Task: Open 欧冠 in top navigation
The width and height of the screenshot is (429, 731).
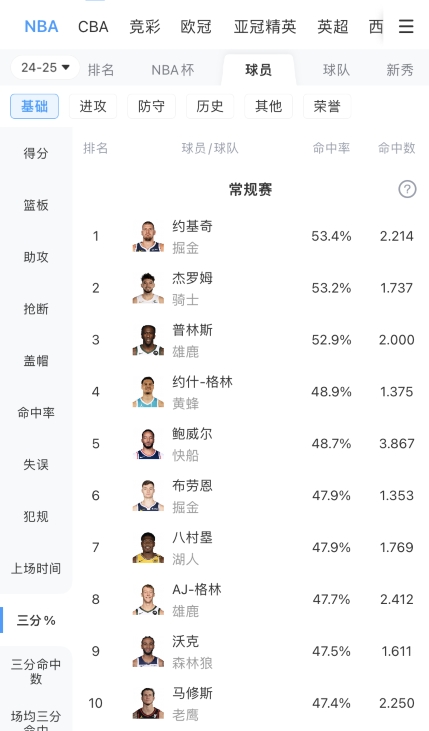Action: [196, 27]
